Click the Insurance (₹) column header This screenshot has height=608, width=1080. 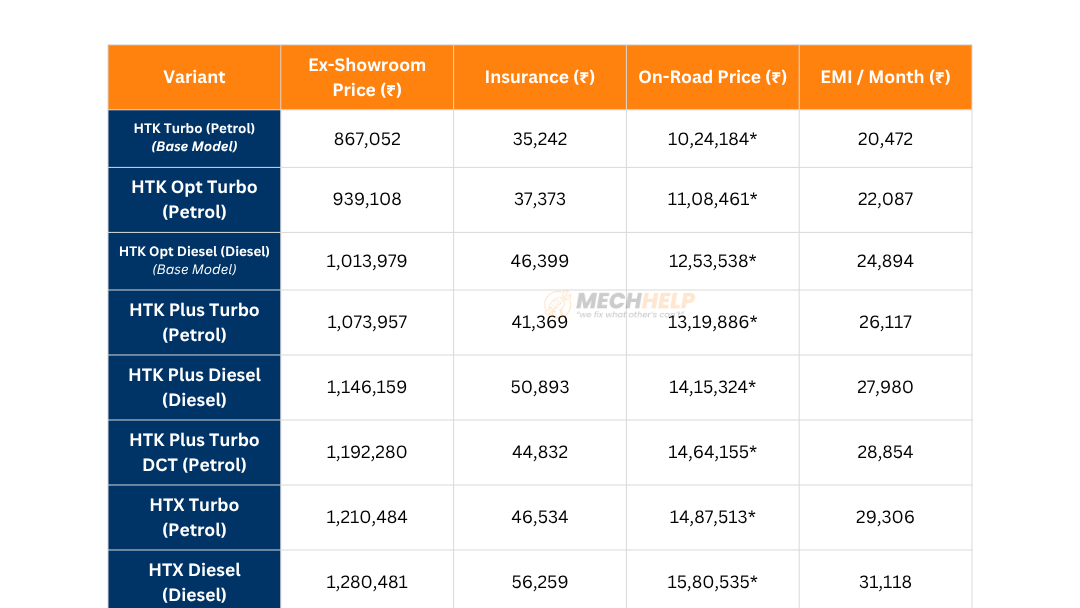[539, 77]
